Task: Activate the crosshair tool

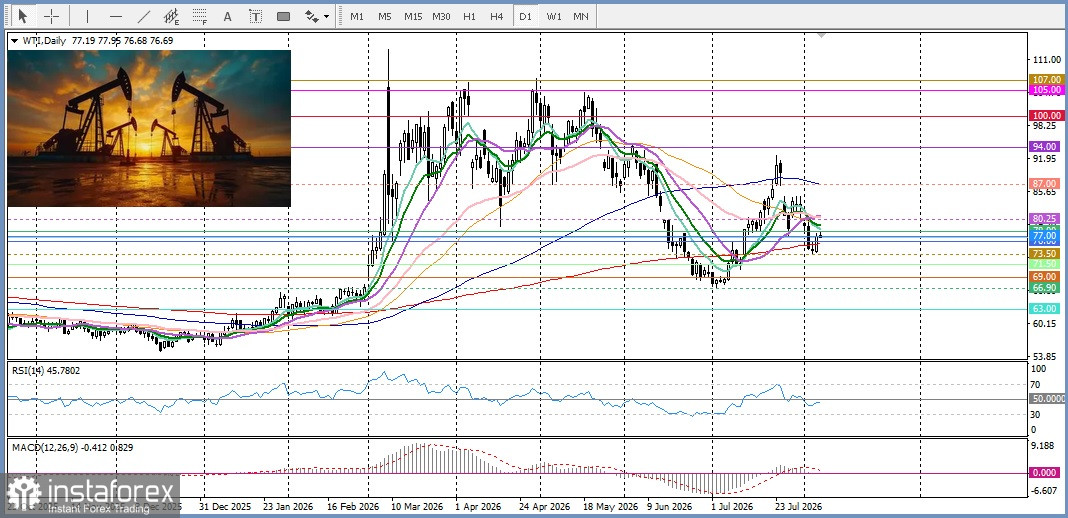Action: coord(52,16)
